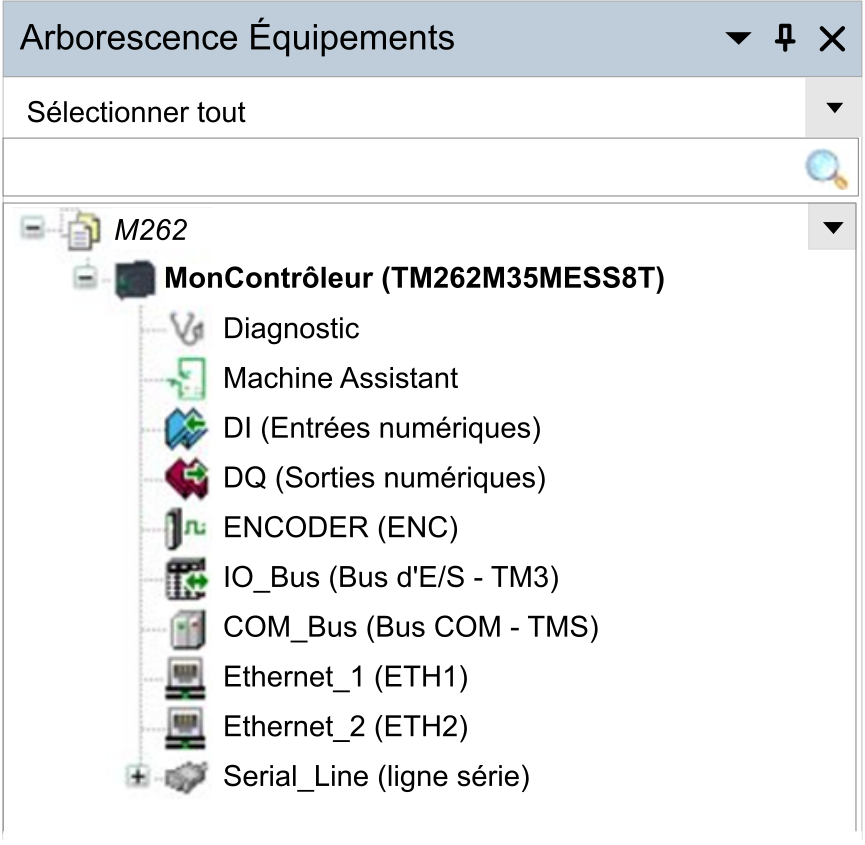
Task: Pin the Arborescence Équipements panel
Action: [784, 38]
